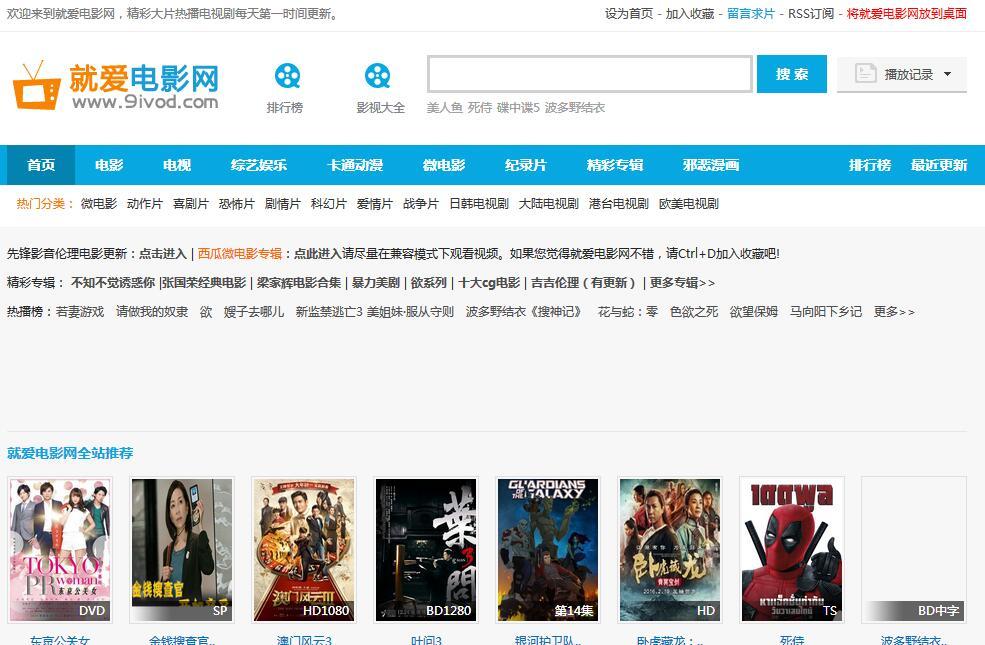Click the 设为首页 link

[x=629, y=14]
